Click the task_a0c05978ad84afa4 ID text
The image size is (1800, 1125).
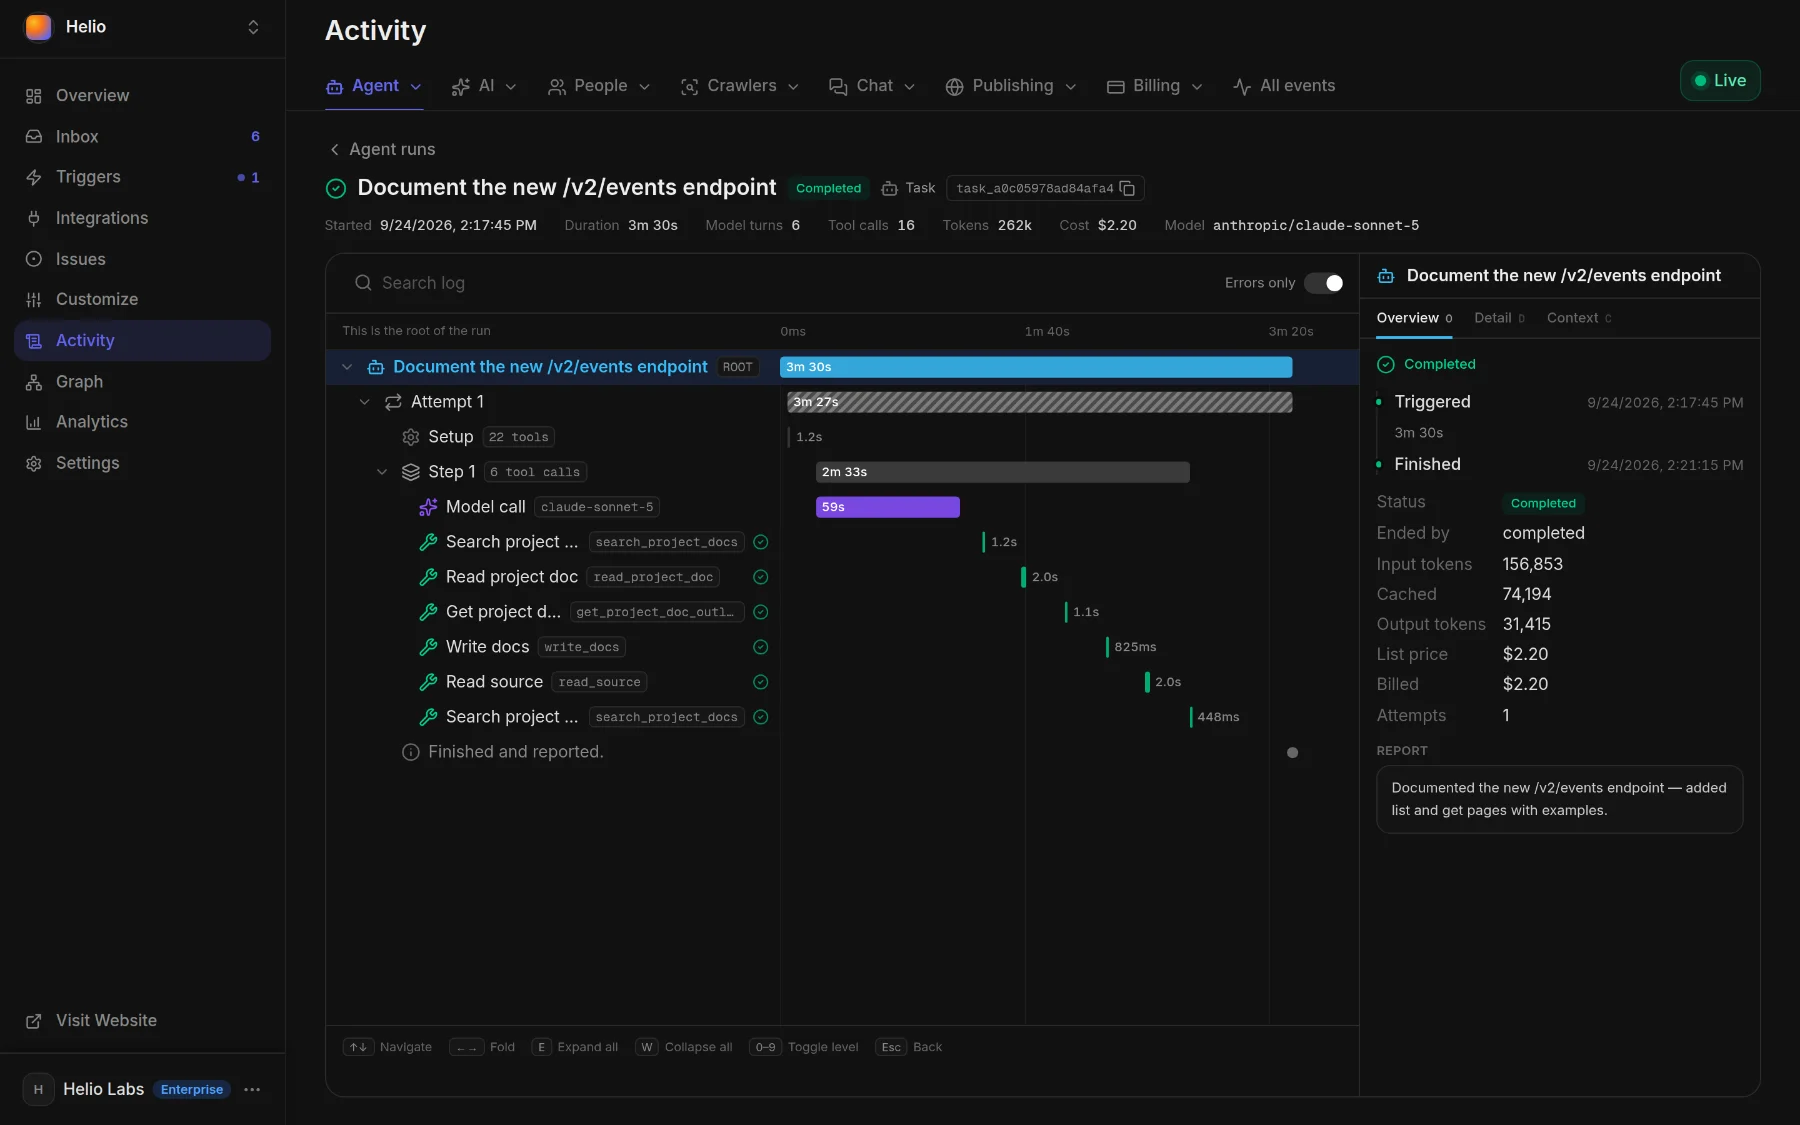1035,188
